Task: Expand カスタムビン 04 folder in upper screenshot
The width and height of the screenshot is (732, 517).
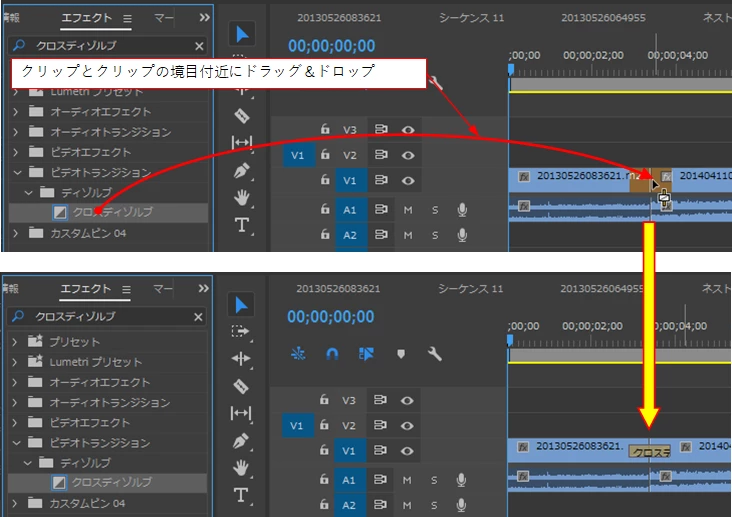Action: pyautogui.click(x=15, y=233)
